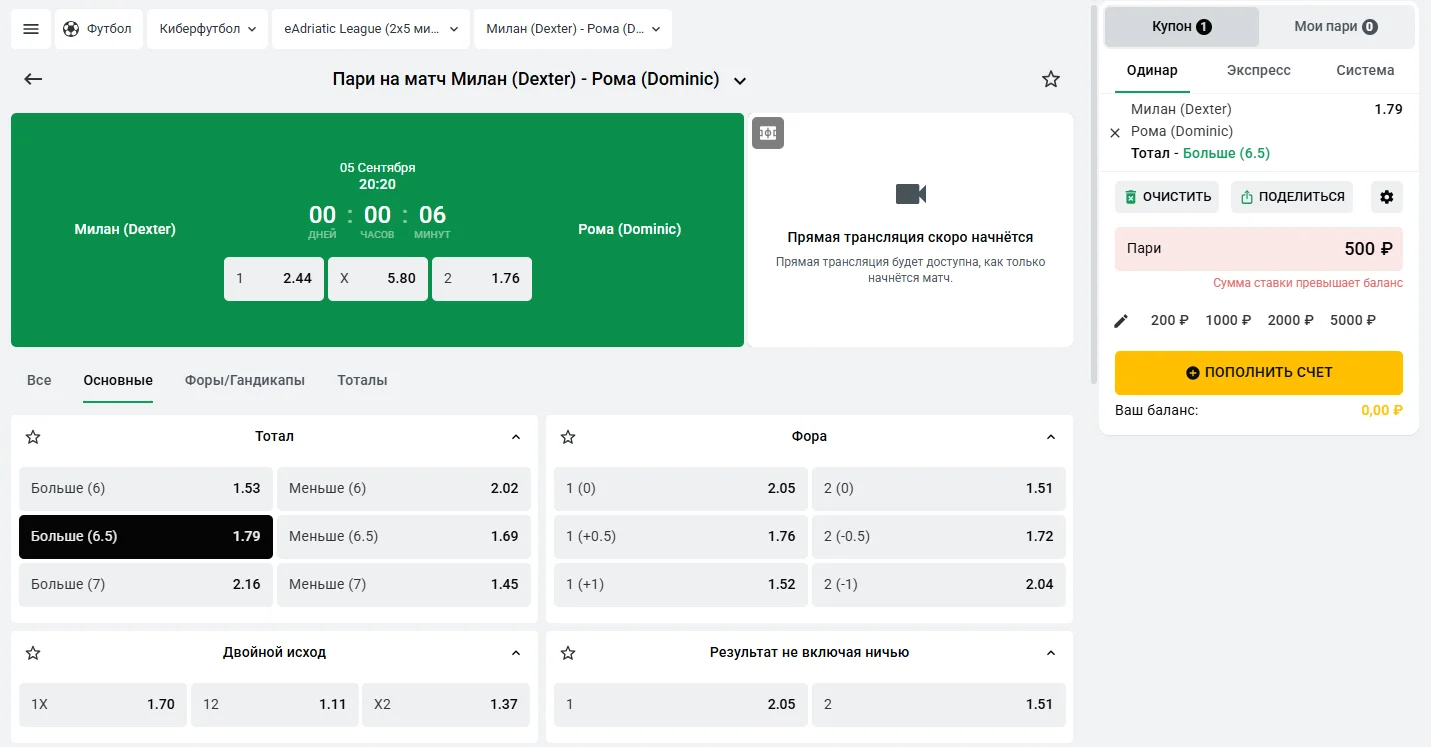Collapse the Тотал market section

click(516, 437)
